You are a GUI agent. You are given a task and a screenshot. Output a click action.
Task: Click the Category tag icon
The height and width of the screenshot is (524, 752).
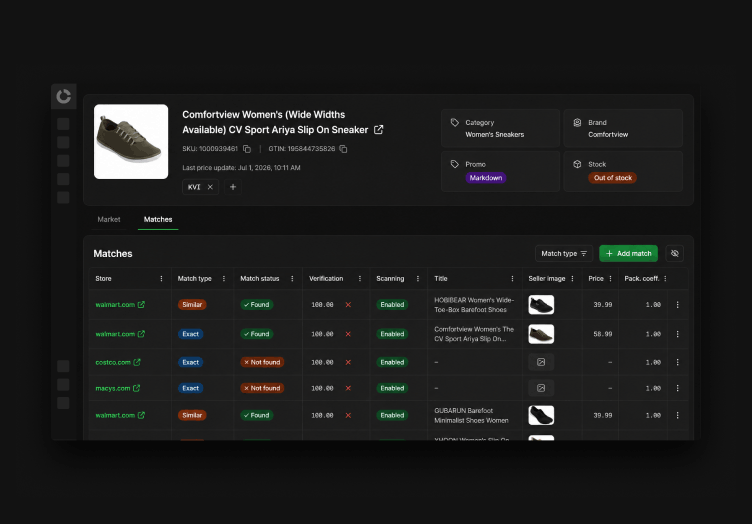point(455,123)
